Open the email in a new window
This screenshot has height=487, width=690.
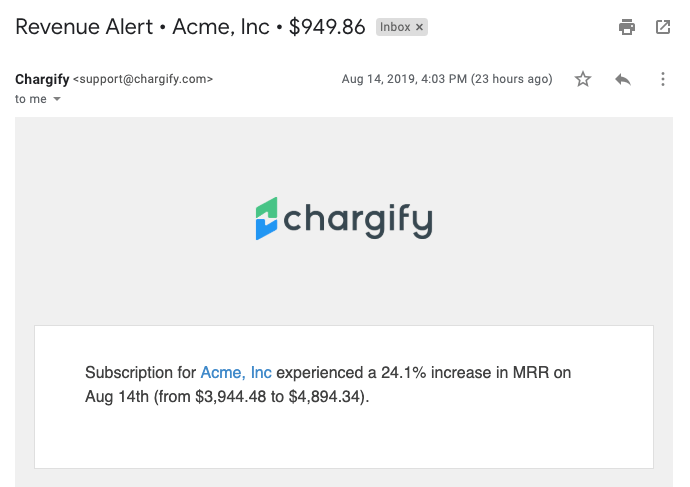pos(663,27)
